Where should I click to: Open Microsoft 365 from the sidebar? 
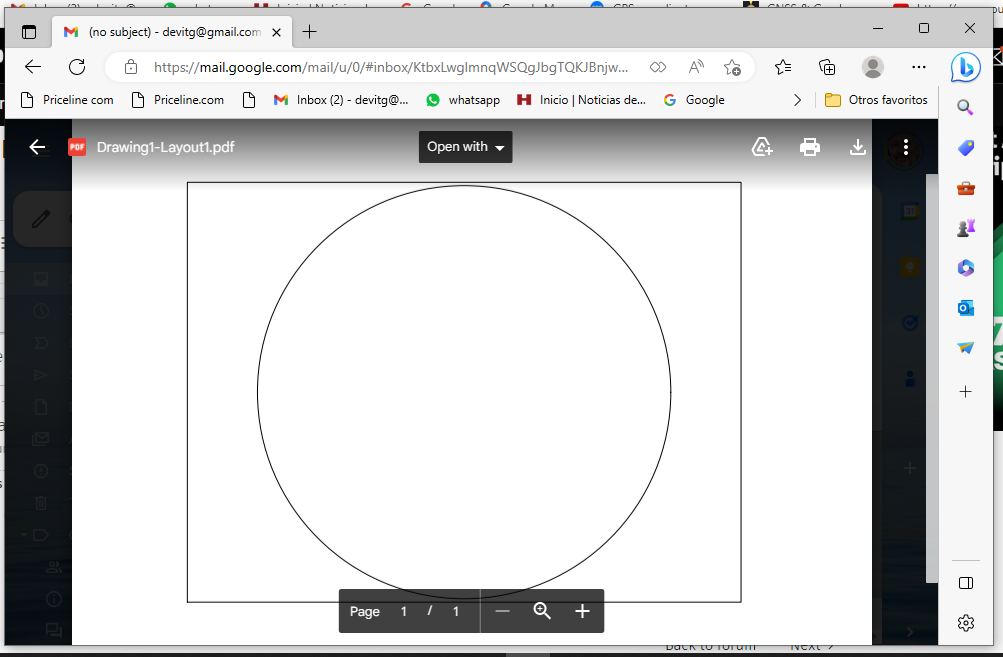[x=964, y=267]
